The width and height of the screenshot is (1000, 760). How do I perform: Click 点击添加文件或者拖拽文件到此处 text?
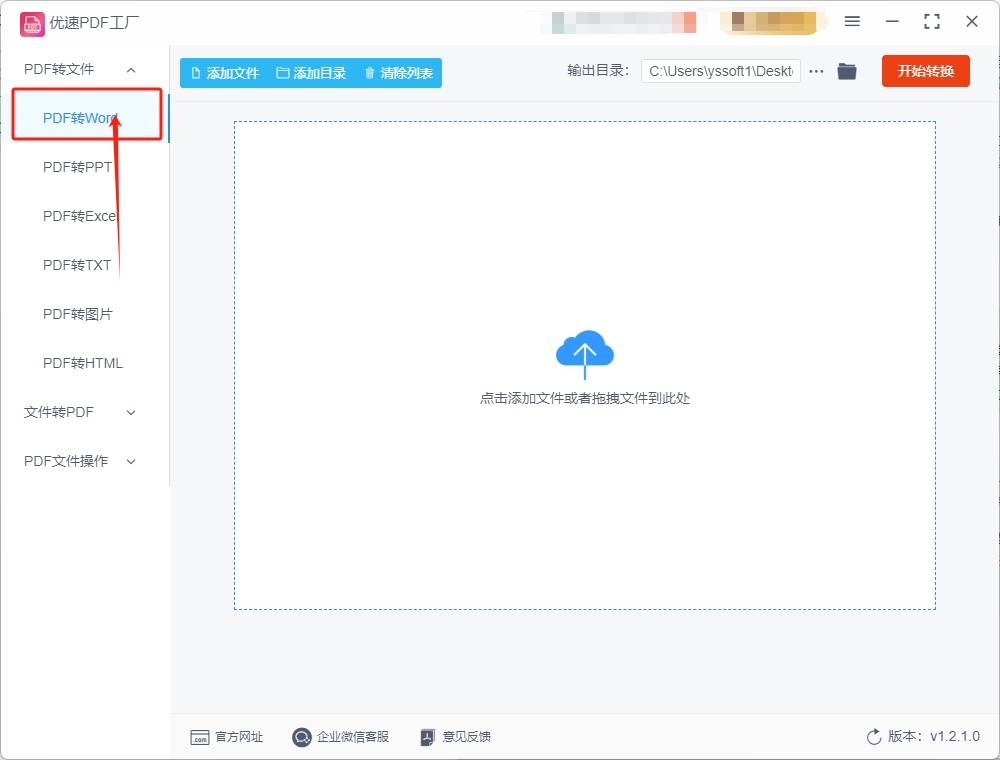pos(585,398)
